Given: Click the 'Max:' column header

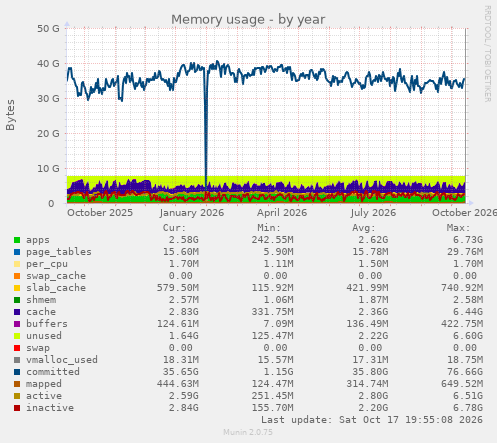Looking at the screenshot, I should click(x=459, y=228).
